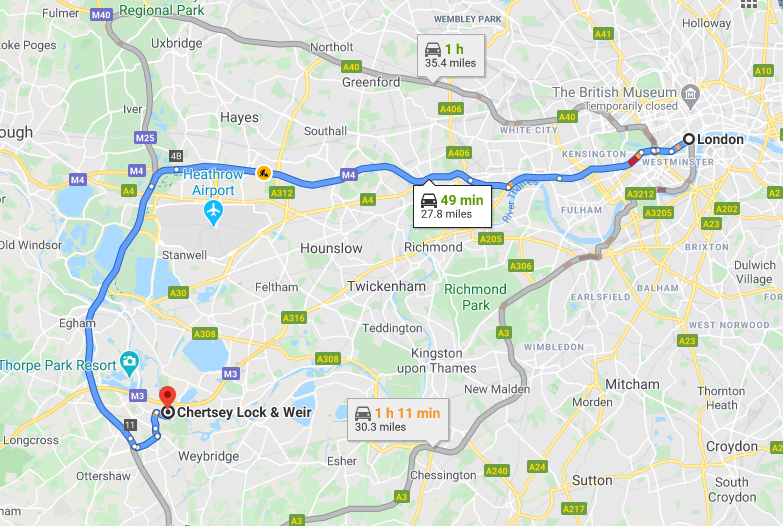Click the M25 road shield near Iver
The width and height of the screenshot is (783, 526).
pos(145,138)
